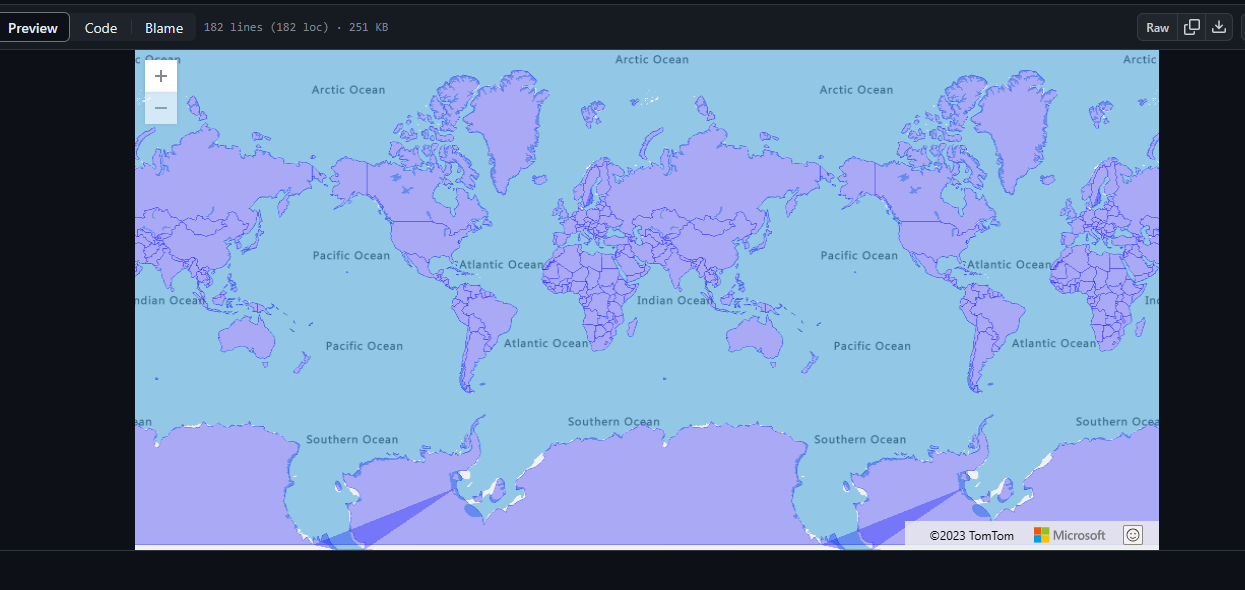Click the copy file contents icon
Image resolution: width=1245 pixels, height=590 pixels.
click(x=1190, y=27)
